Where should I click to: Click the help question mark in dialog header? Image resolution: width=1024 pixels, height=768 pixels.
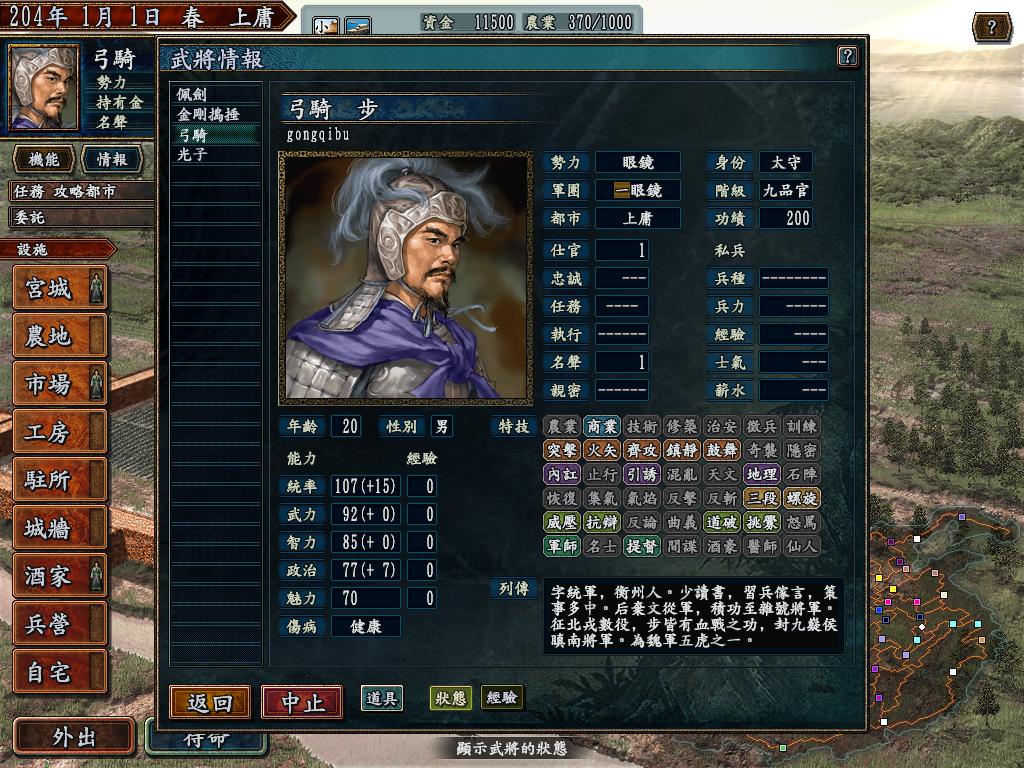pyautogui.click(x=847, y=56)
